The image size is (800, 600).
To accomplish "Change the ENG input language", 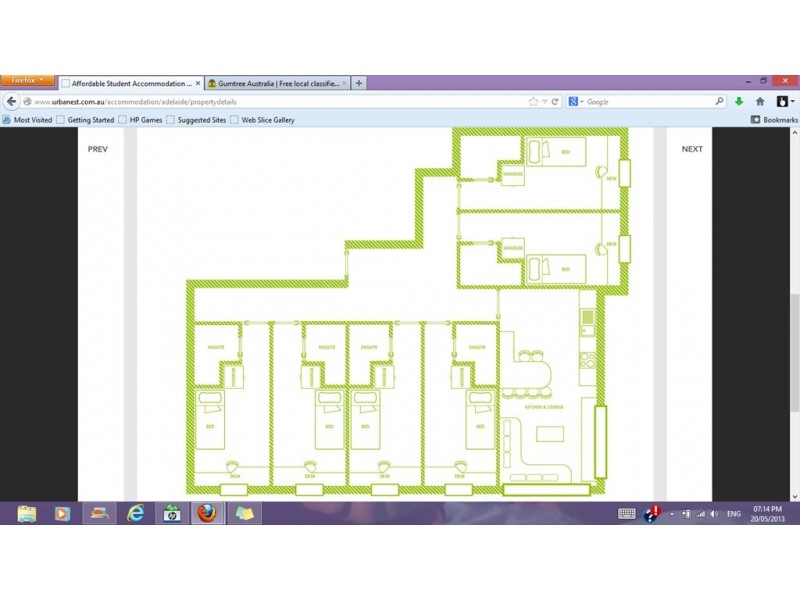I will pos(734,514).
